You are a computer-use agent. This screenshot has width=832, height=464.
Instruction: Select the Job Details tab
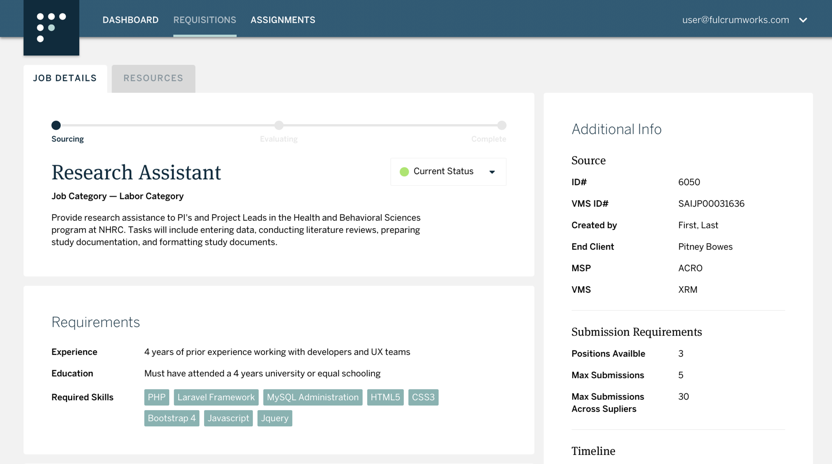65,78
